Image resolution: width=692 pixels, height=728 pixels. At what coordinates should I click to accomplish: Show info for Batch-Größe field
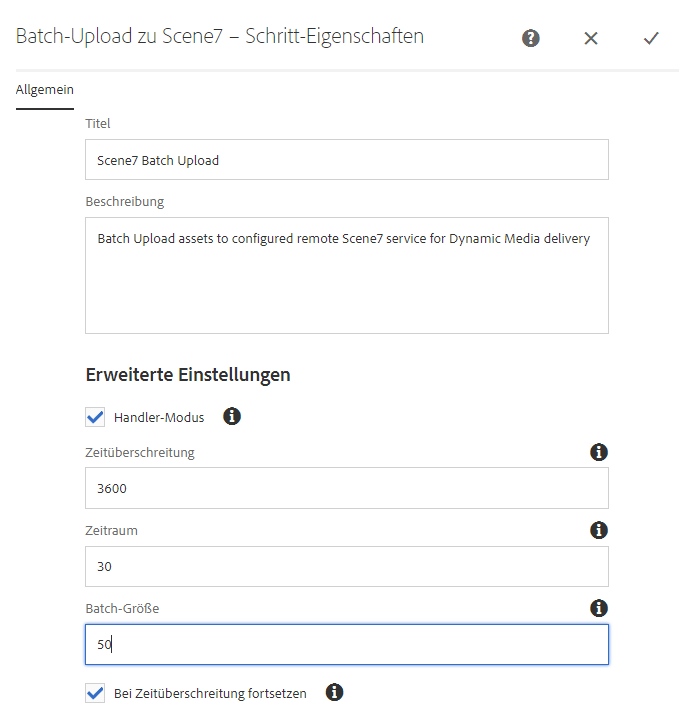tap(599, 608)
